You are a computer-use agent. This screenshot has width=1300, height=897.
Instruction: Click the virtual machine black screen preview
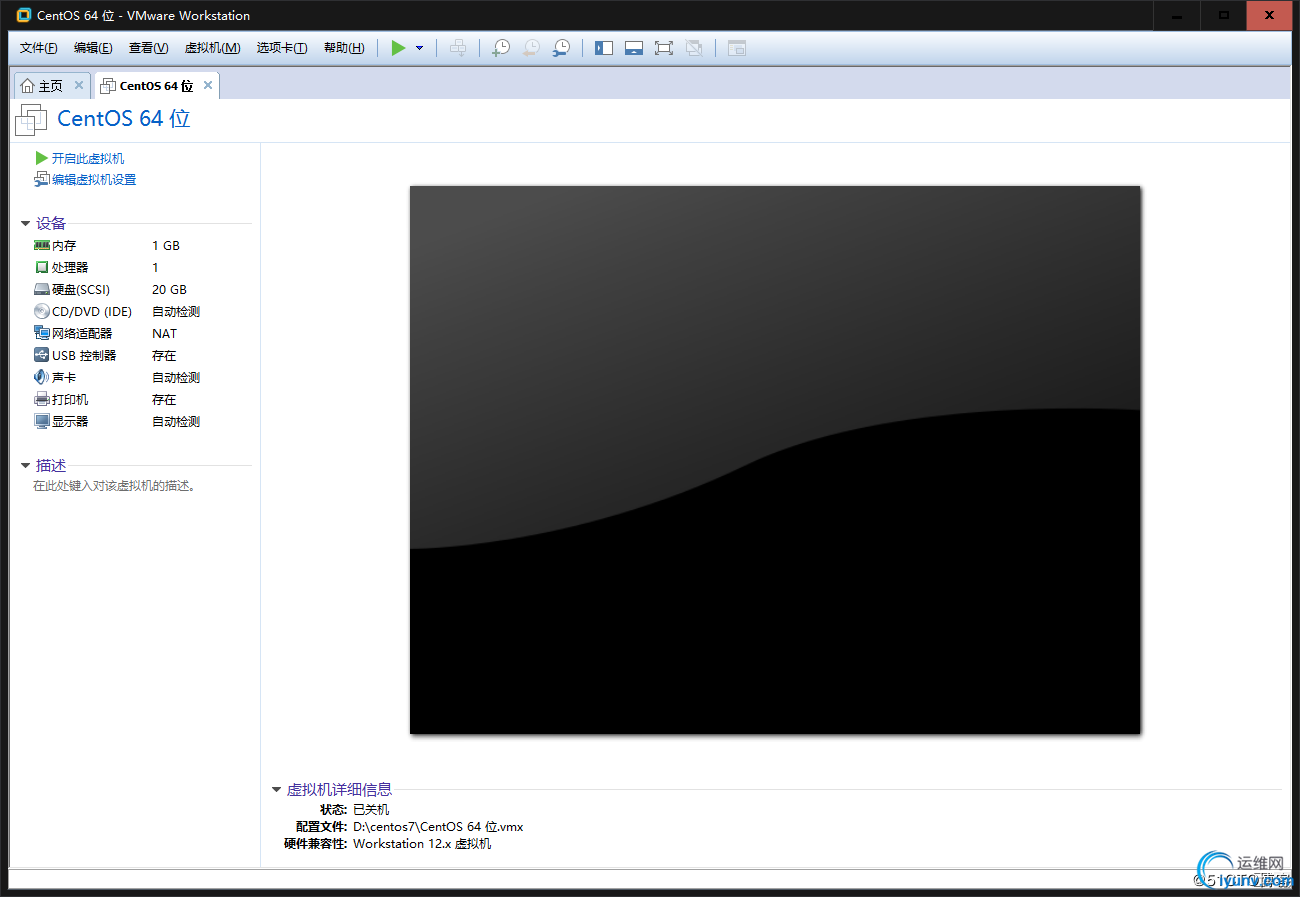click(775, 460)
